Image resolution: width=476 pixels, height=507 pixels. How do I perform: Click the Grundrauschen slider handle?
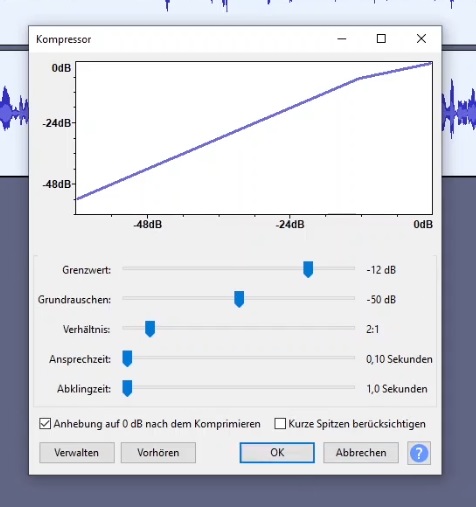click(x=239, y=299)
